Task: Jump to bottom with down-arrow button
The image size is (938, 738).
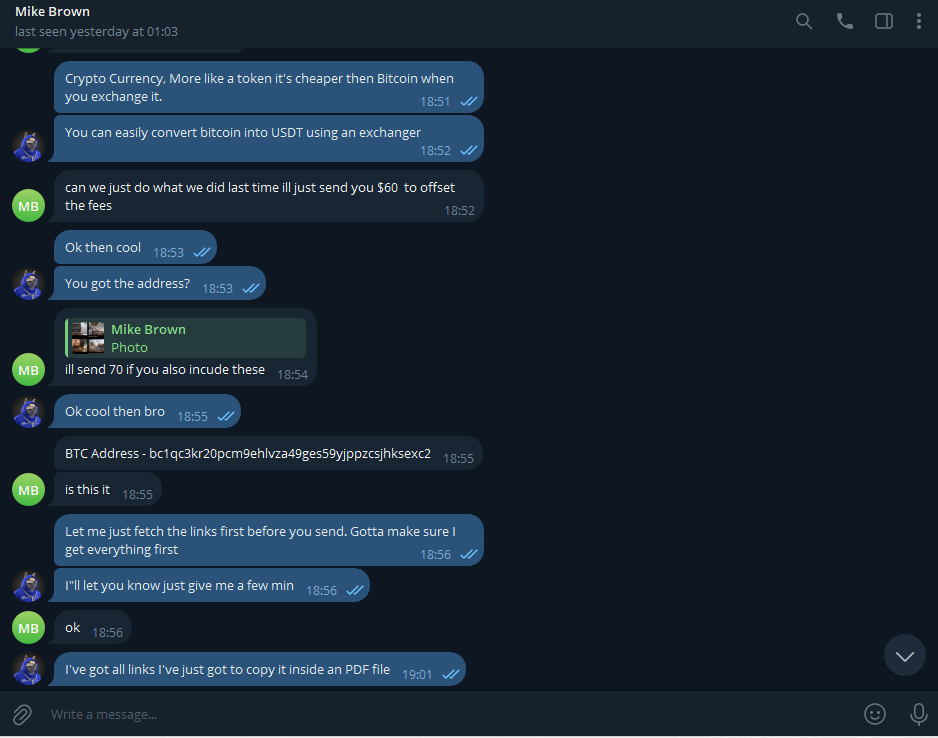Action: point(904,655)
